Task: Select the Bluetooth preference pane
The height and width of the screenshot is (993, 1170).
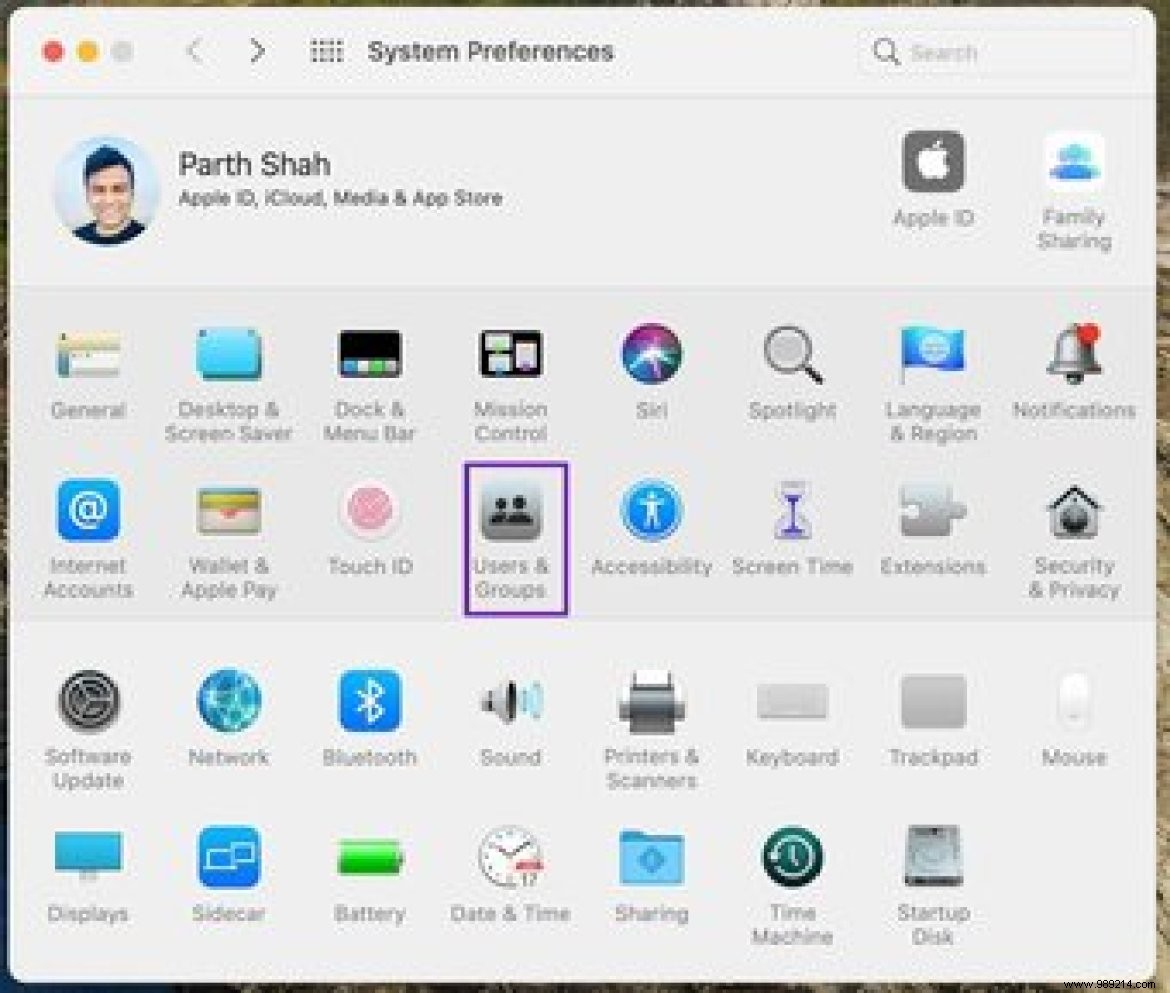Action: coord(370,702)
